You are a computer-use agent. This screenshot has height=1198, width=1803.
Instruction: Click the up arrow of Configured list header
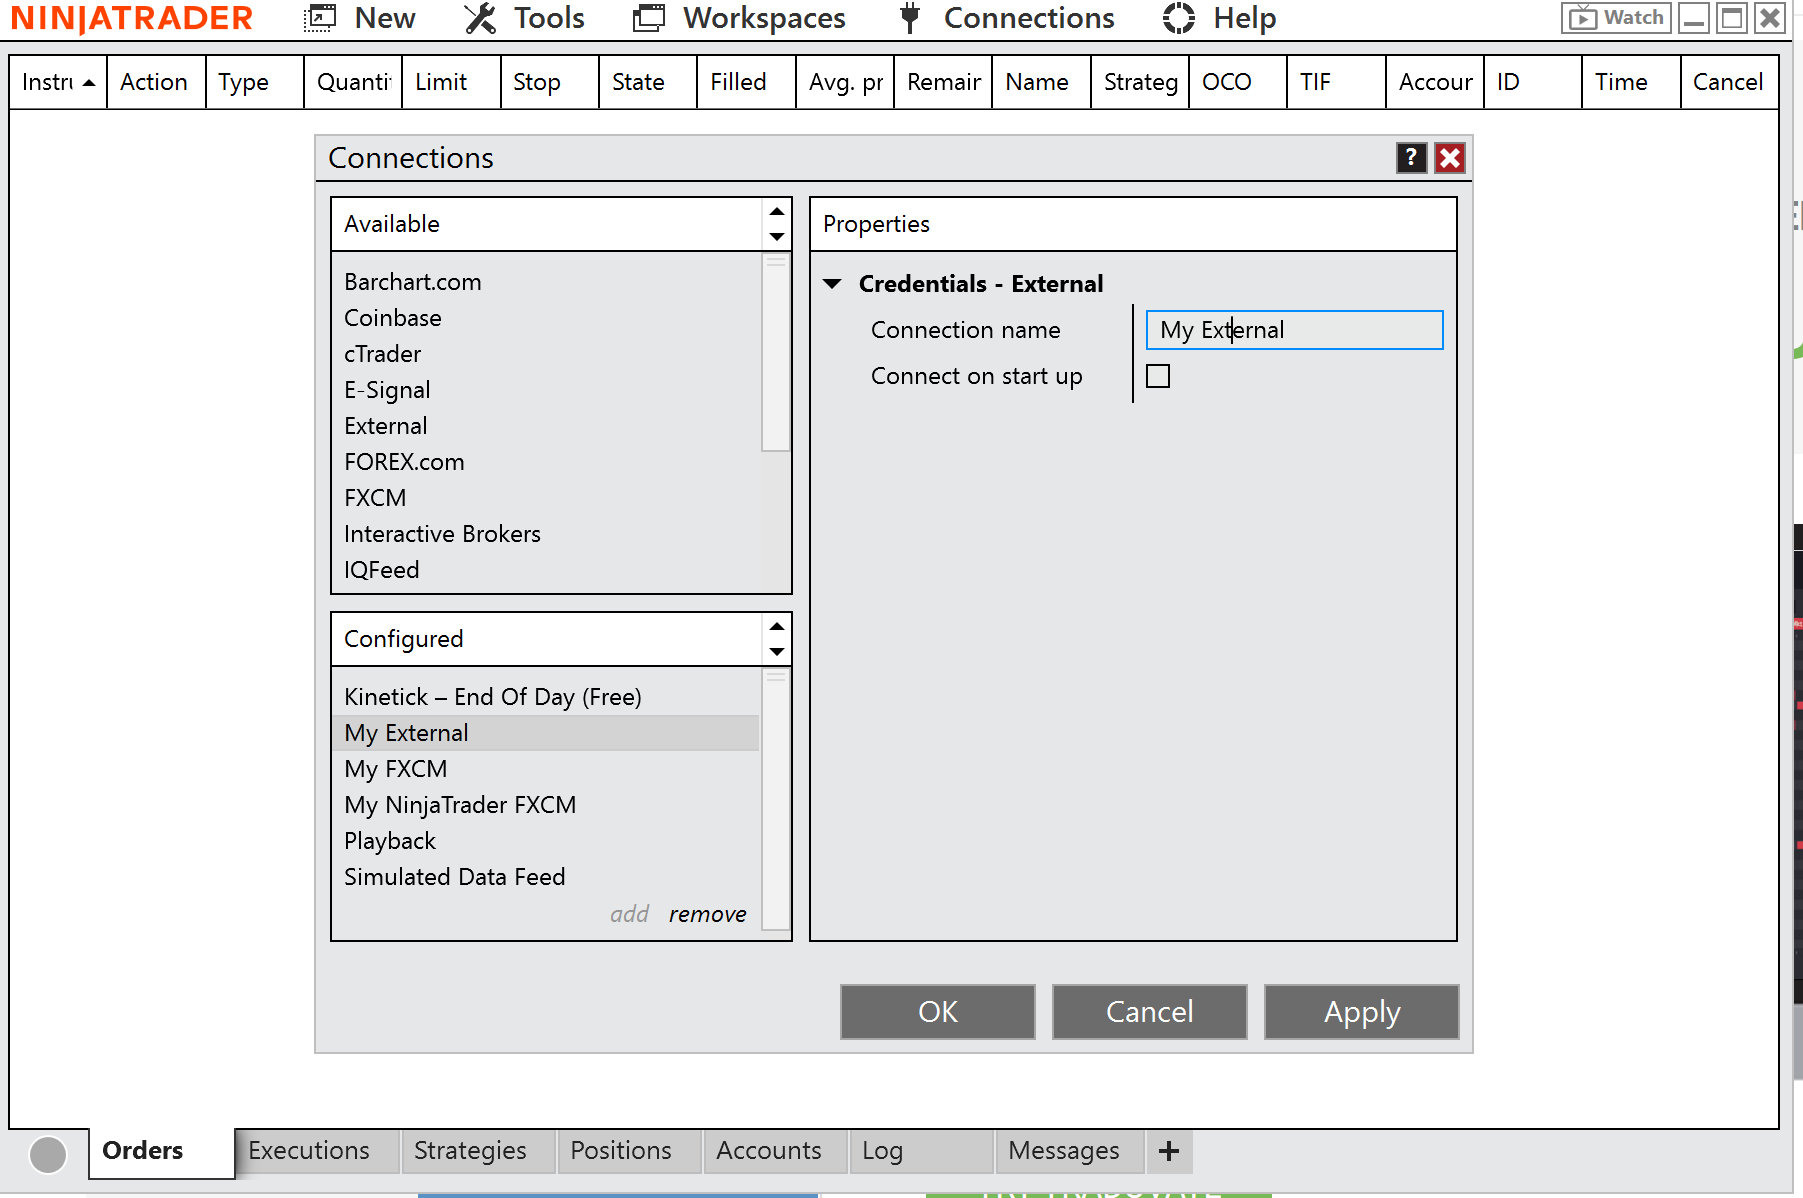[x=777, y=626]
